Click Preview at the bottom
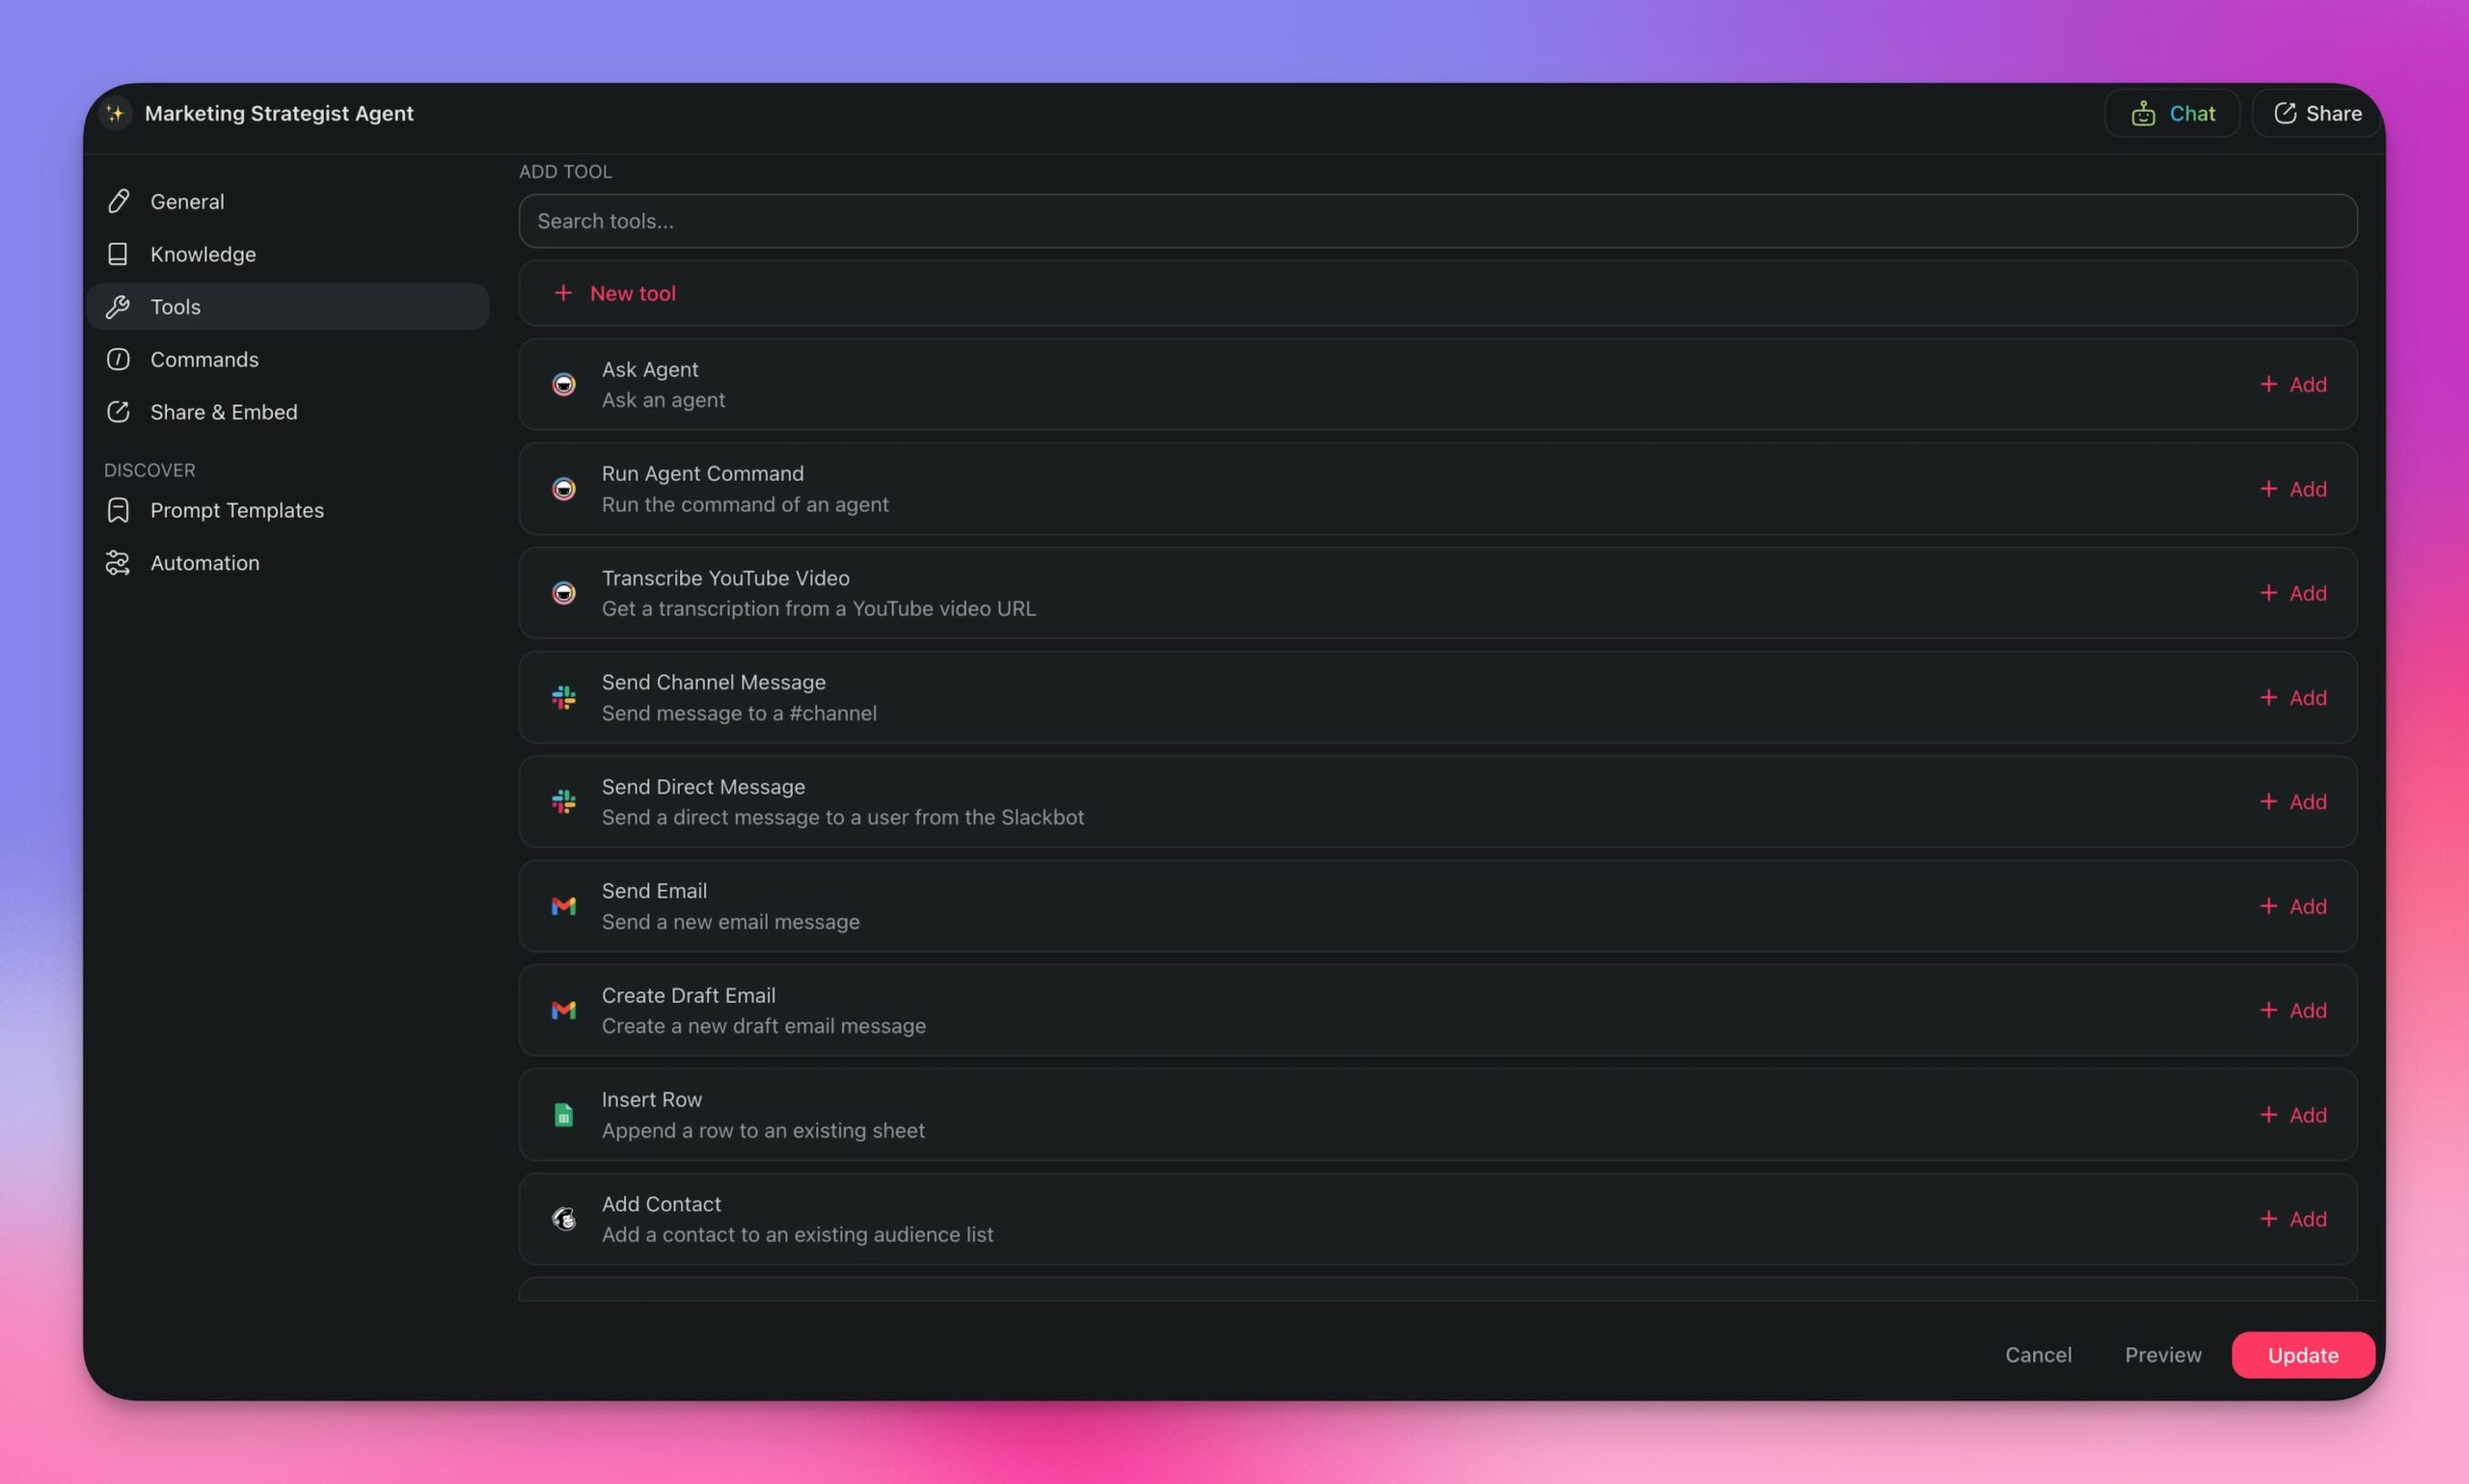This screenshot has height=1484, width=2469. click(x=2163, y=1355)
